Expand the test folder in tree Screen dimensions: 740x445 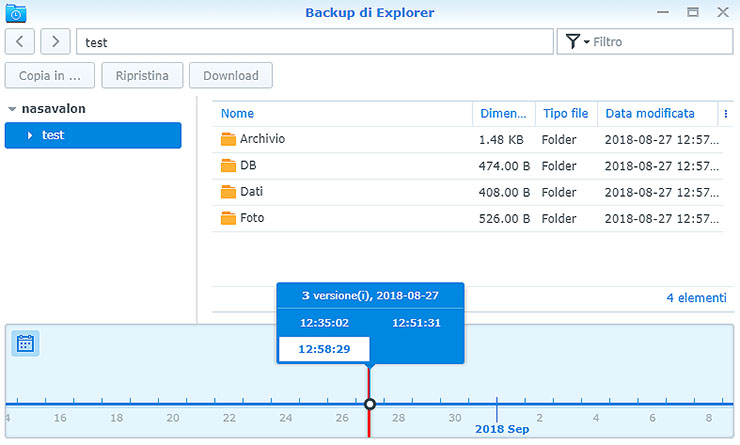pos(30,135)
